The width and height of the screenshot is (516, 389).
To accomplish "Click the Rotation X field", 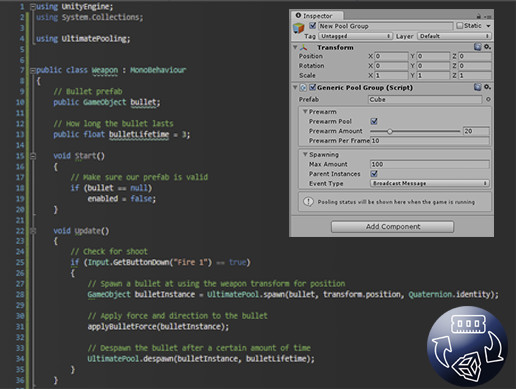I will tap(391, 66).
